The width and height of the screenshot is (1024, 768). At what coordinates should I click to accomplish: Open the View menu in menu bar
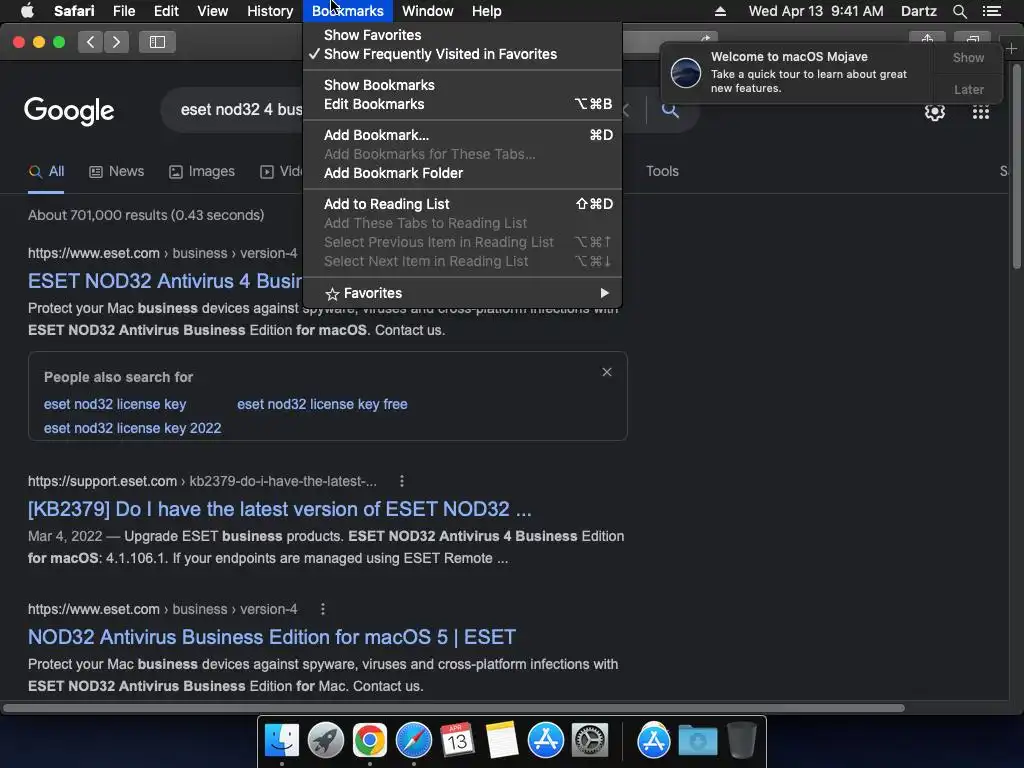coord(212,11)
